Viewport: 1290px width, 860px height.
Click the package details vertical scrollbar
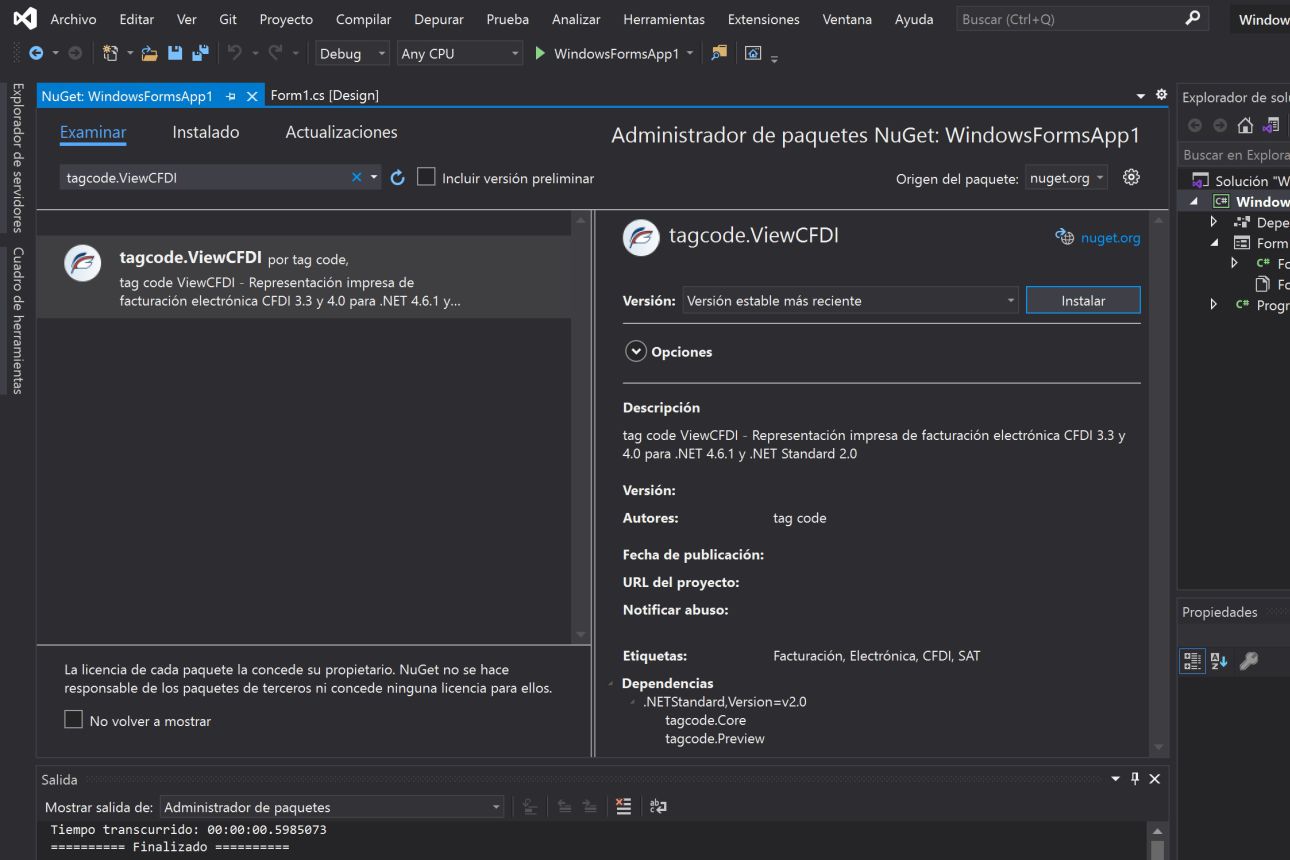coord(1159,482)
